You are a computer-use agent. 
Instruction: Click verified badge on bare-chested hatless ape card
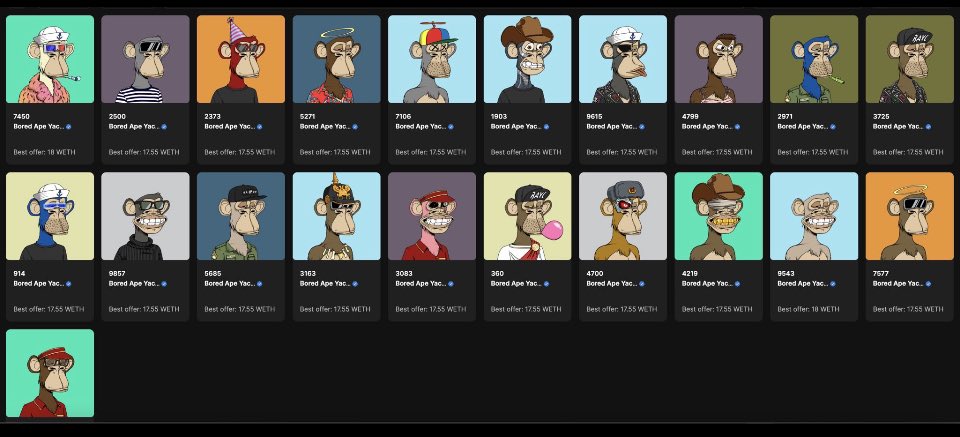click(833, 283)
